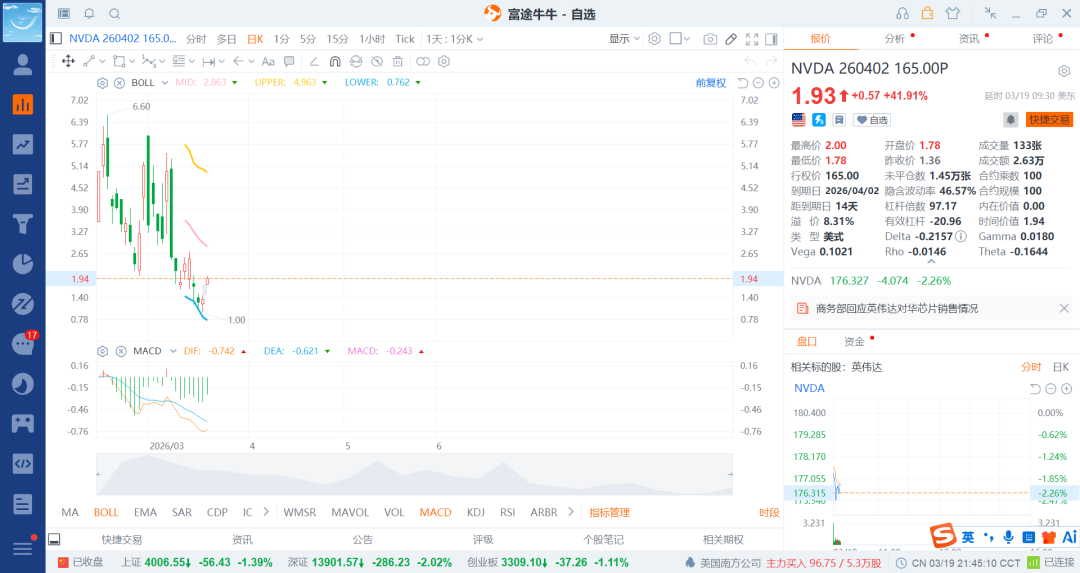Open the shirt skin theme icon
Screen dimensions: 1080x573
pyautogui.click(x=953, y=13)
